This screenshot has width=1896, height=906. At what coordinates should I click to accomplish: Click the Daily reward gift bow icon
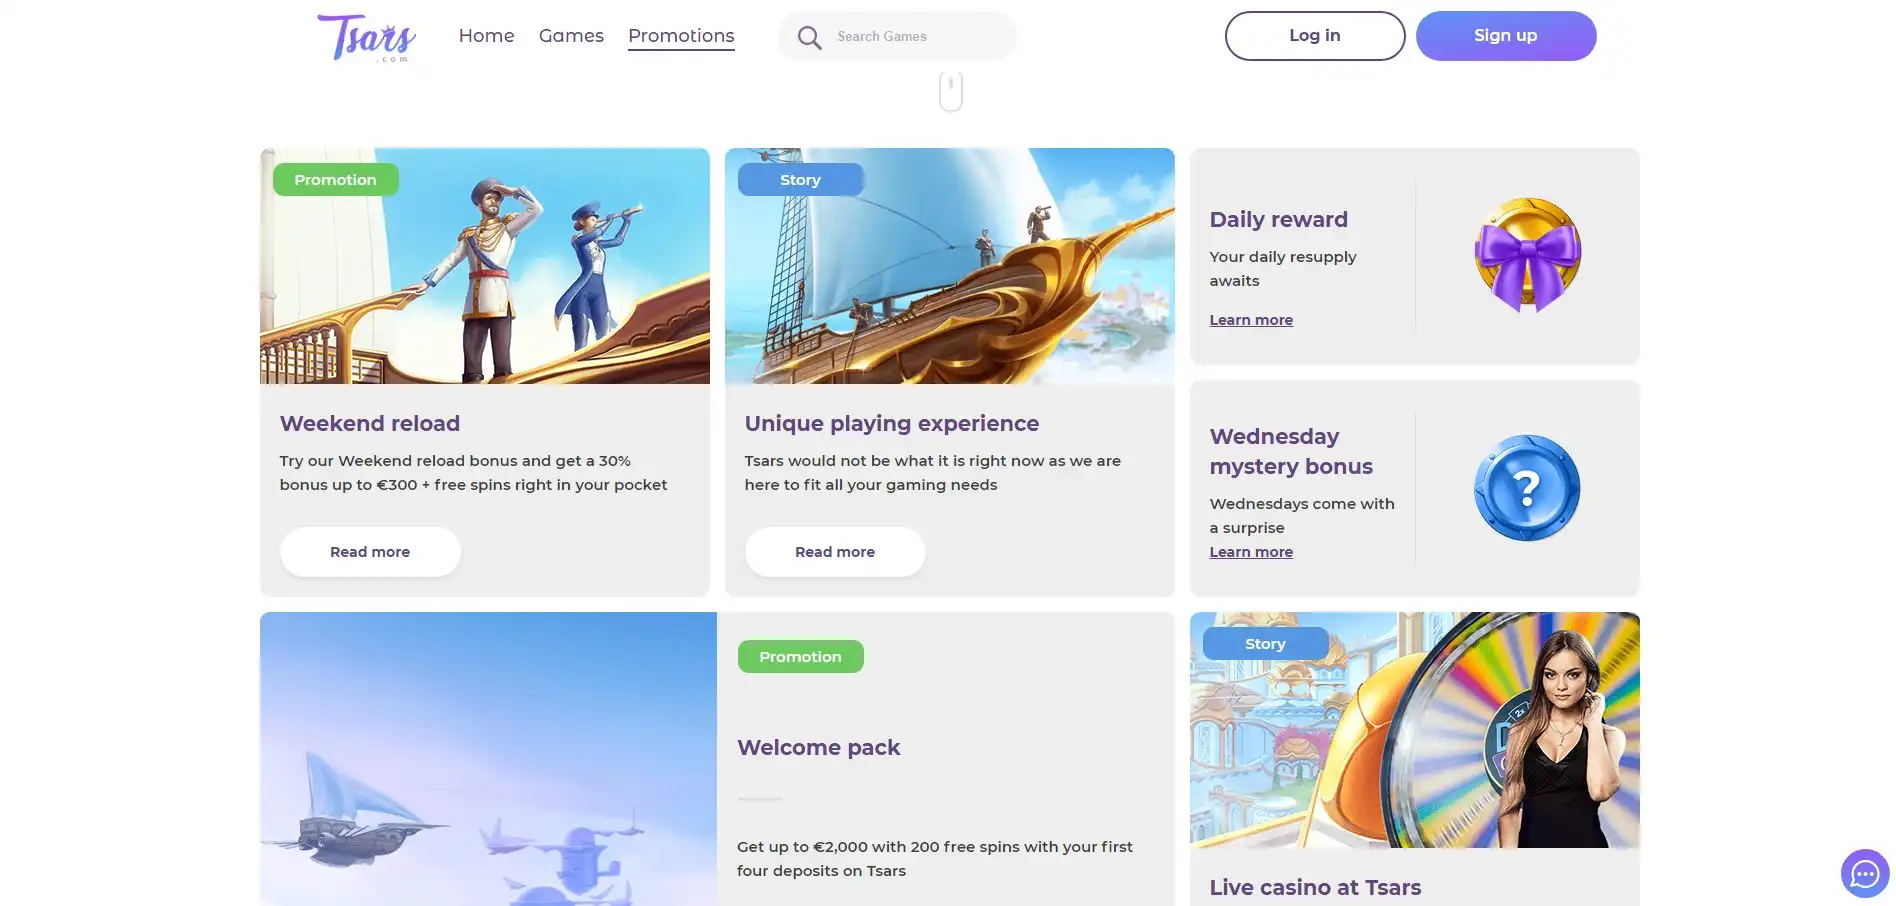pos(1527,255)
